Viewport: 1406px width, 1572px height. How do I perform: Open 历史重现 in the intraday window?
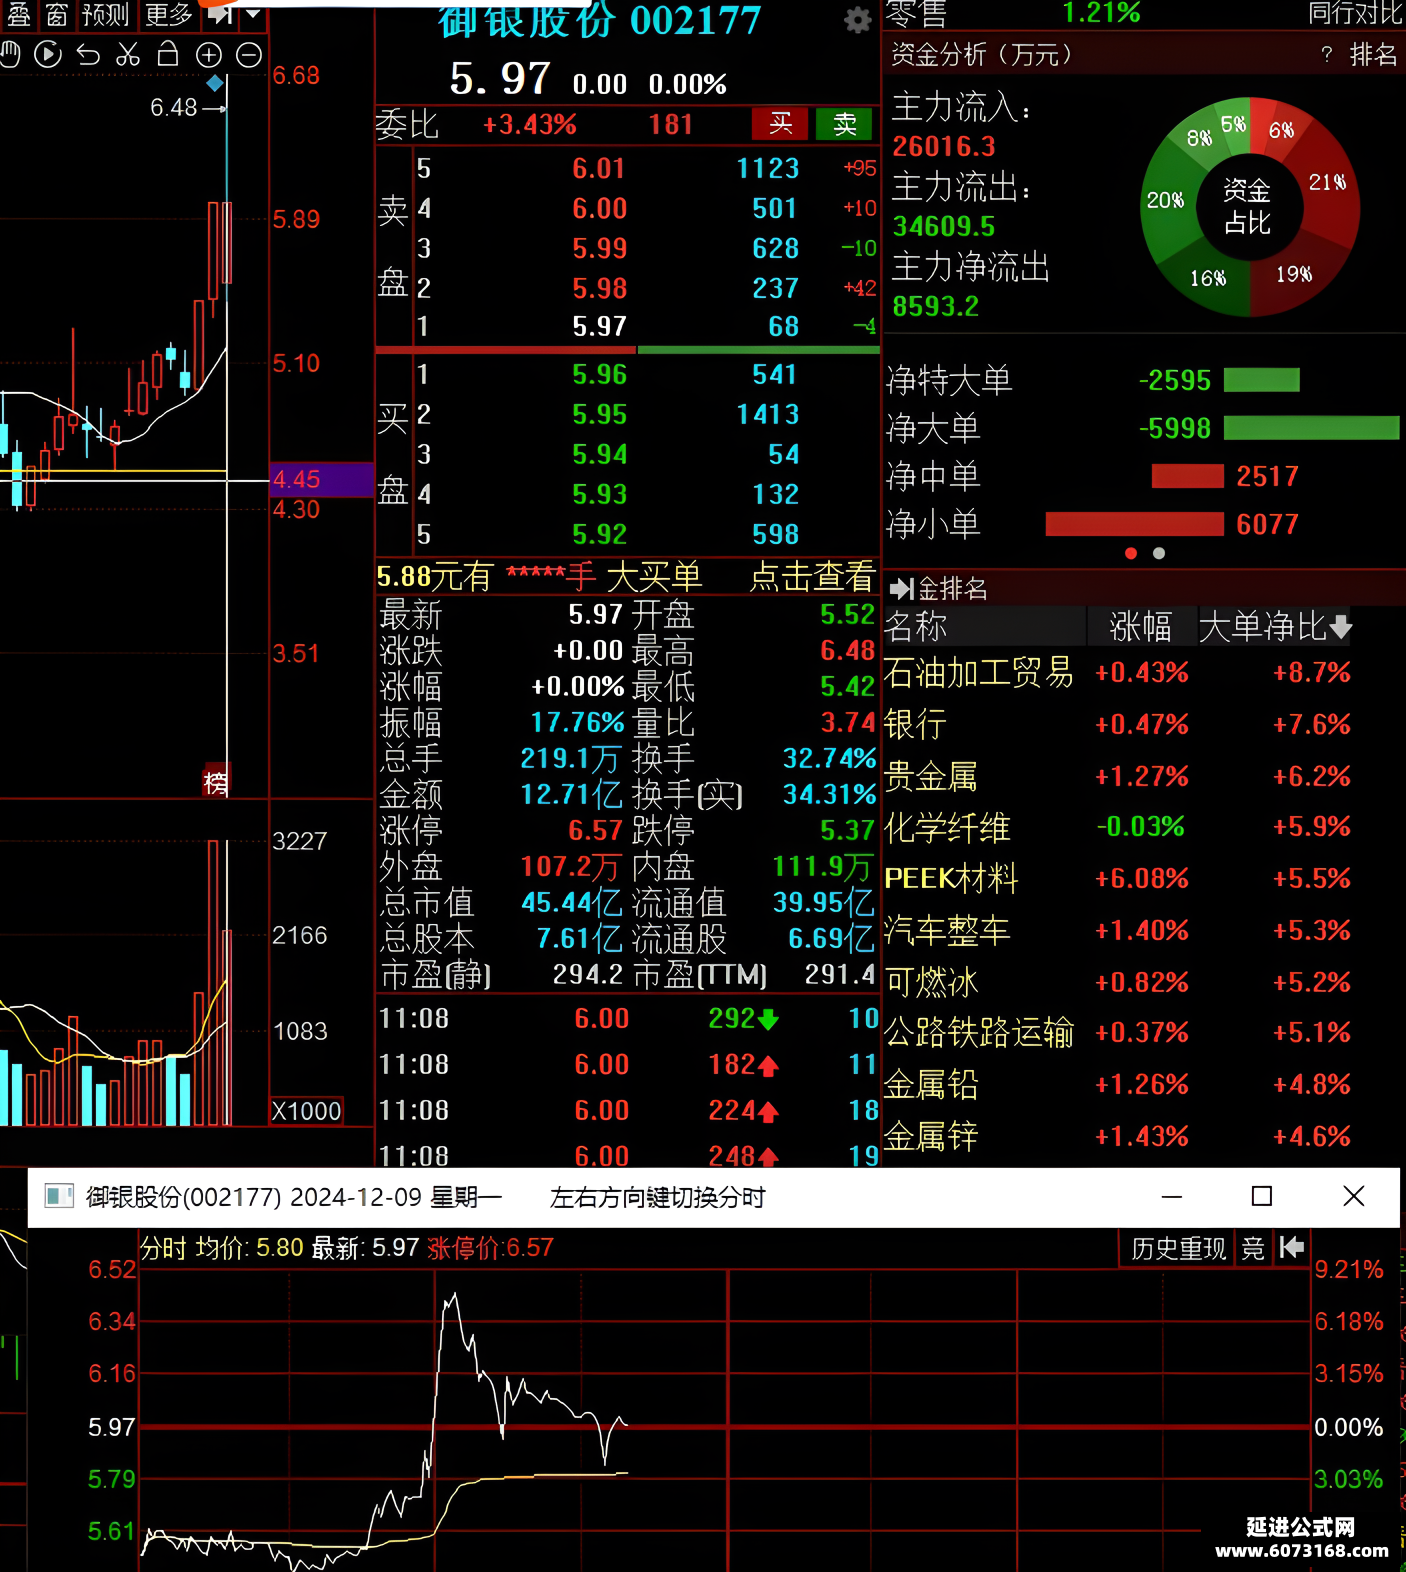(1177, 1248)
